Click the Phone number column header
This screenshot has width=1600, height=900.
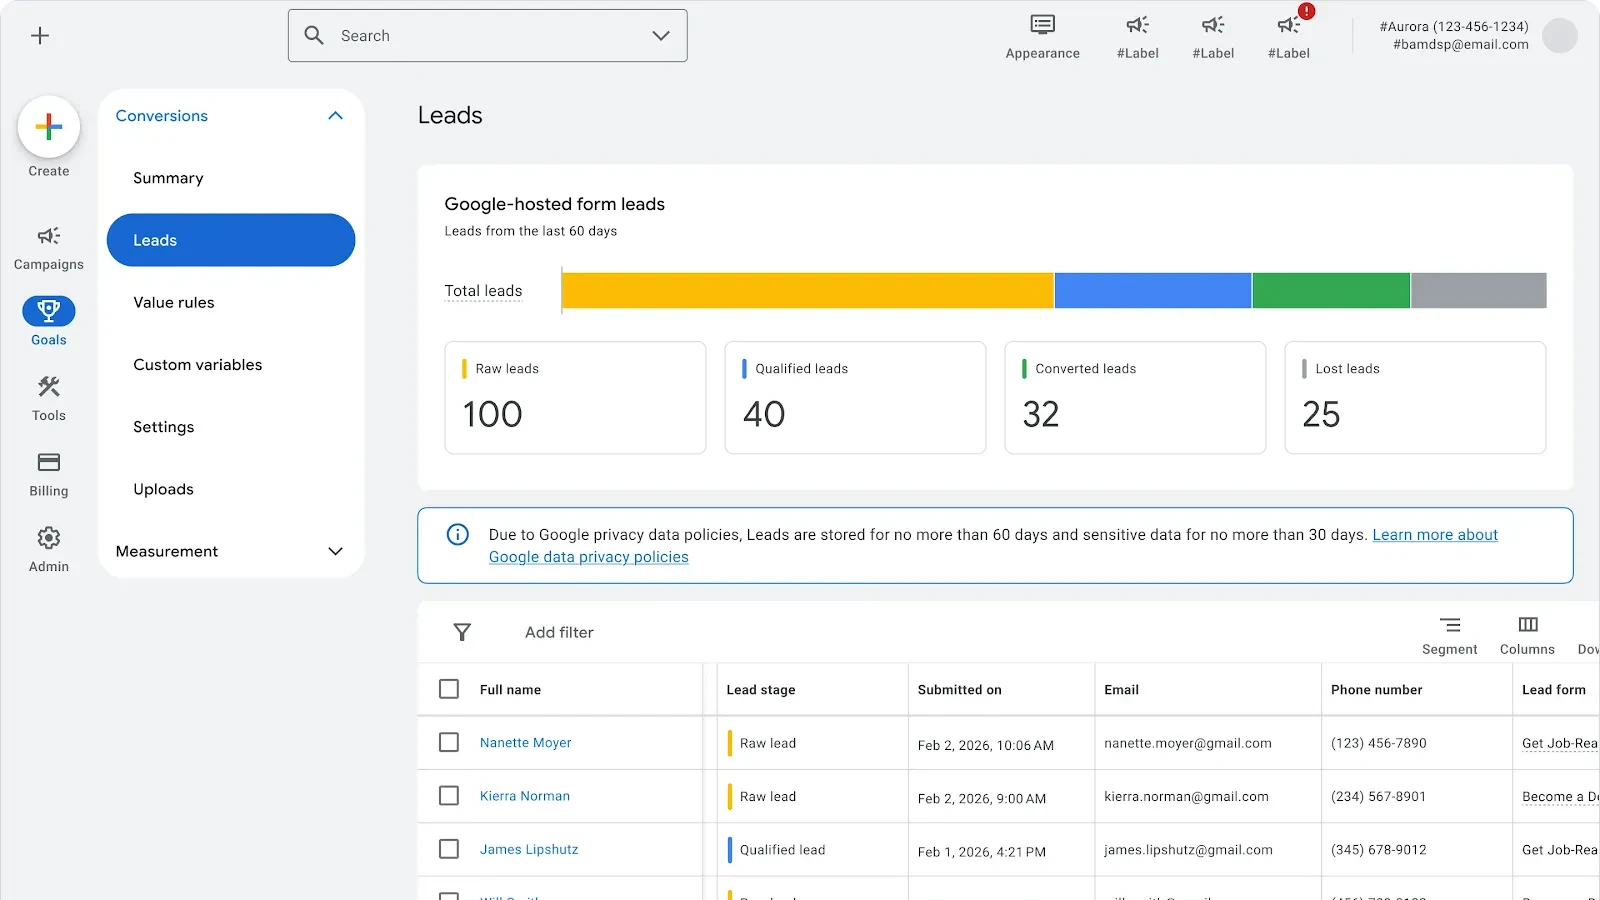click(1376, 690)
